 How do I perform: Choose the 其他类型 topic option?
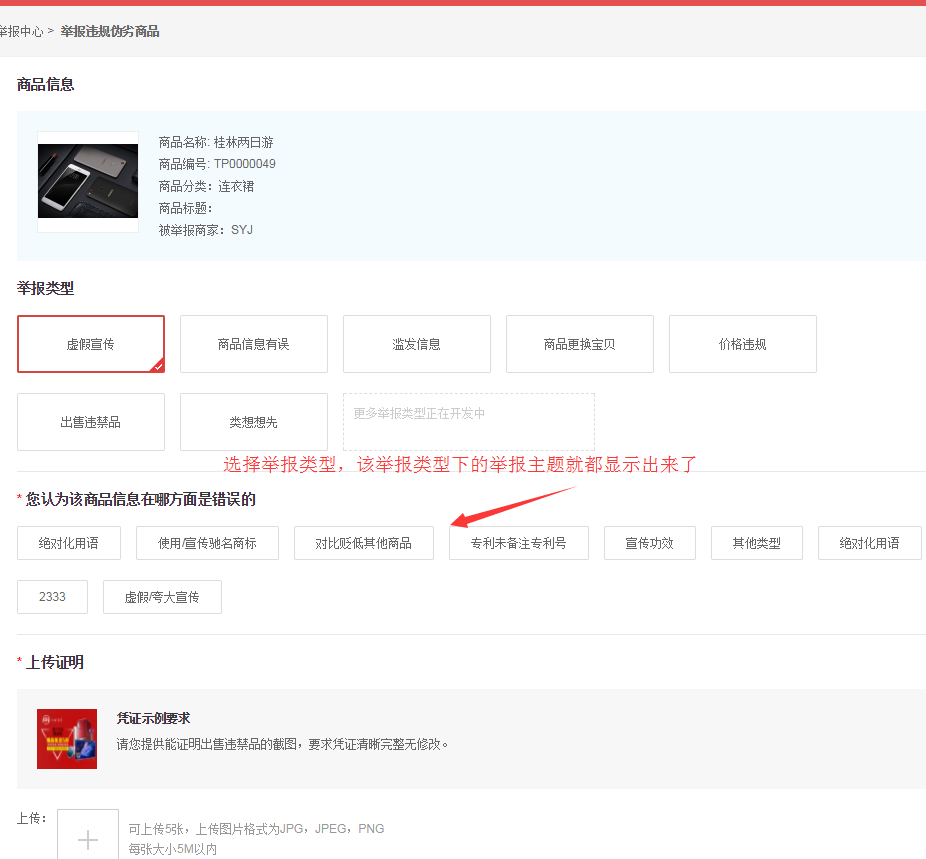757,543
